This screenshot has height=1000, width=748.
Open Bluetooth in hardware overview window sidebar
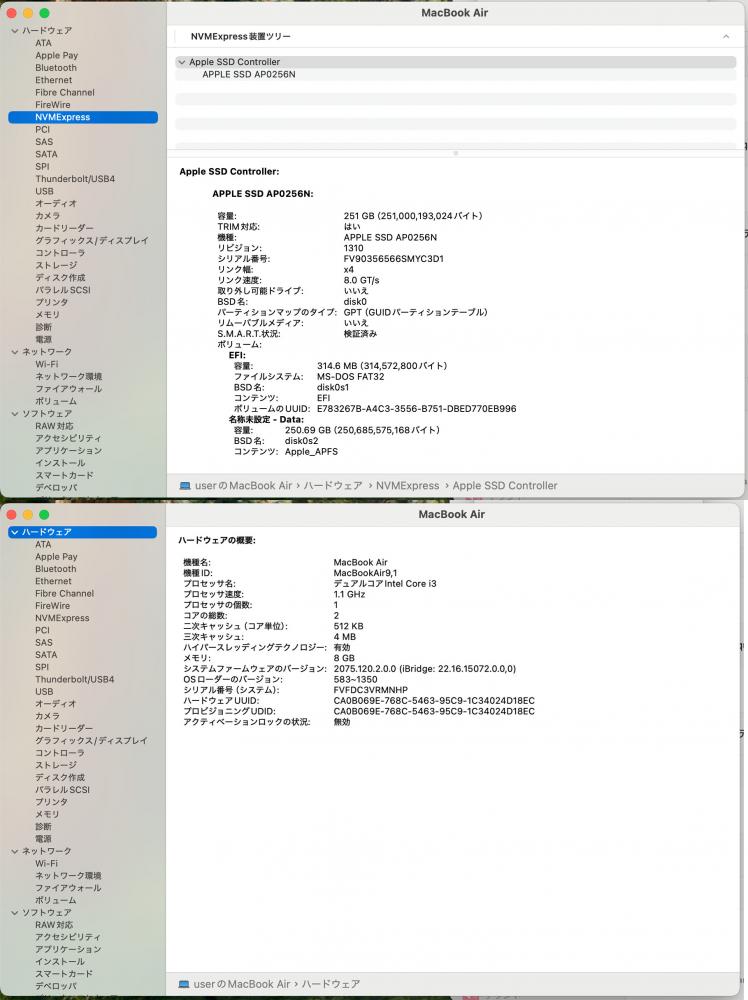point(56,569)
